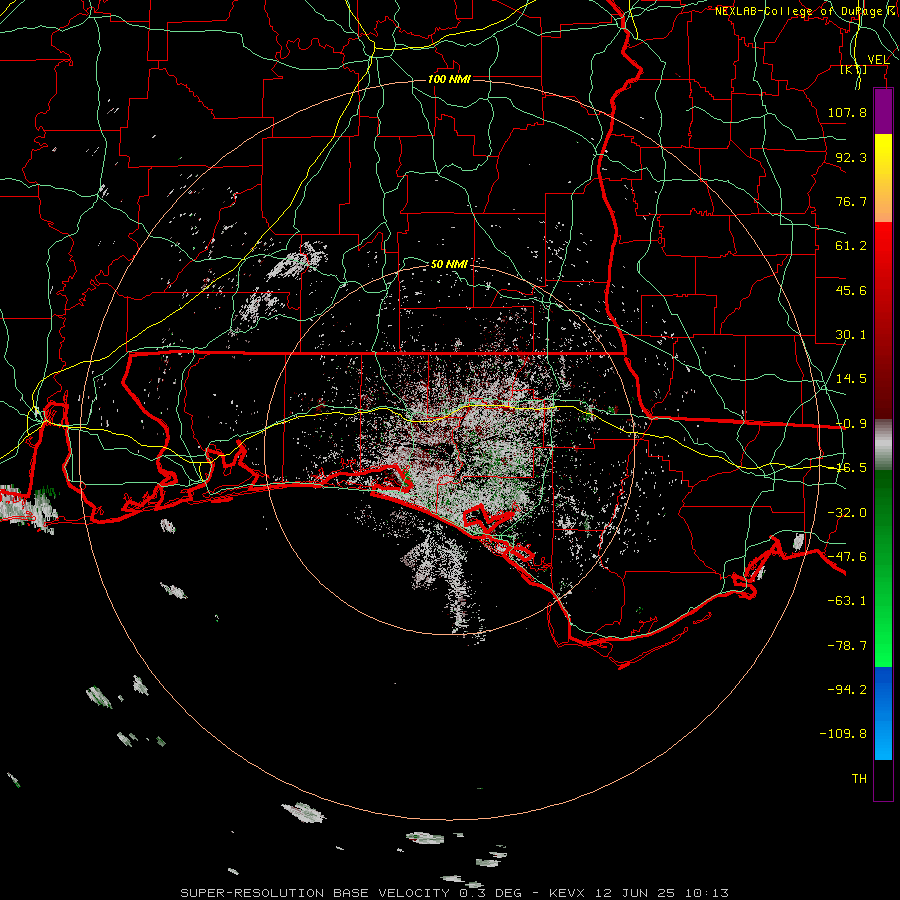Click the blue segment of velocity color bar
Screen dimensions: 900x900
pos(883,713)
